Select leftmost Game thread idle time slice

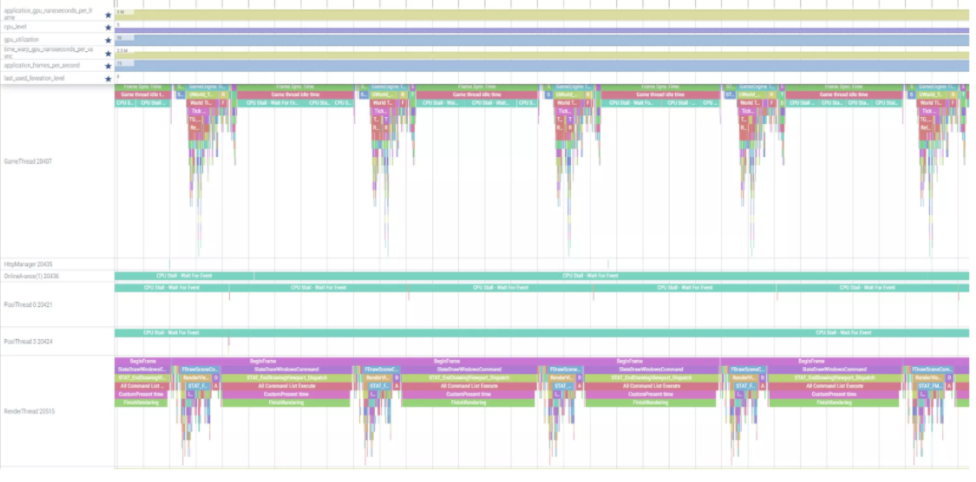point(145,95)
